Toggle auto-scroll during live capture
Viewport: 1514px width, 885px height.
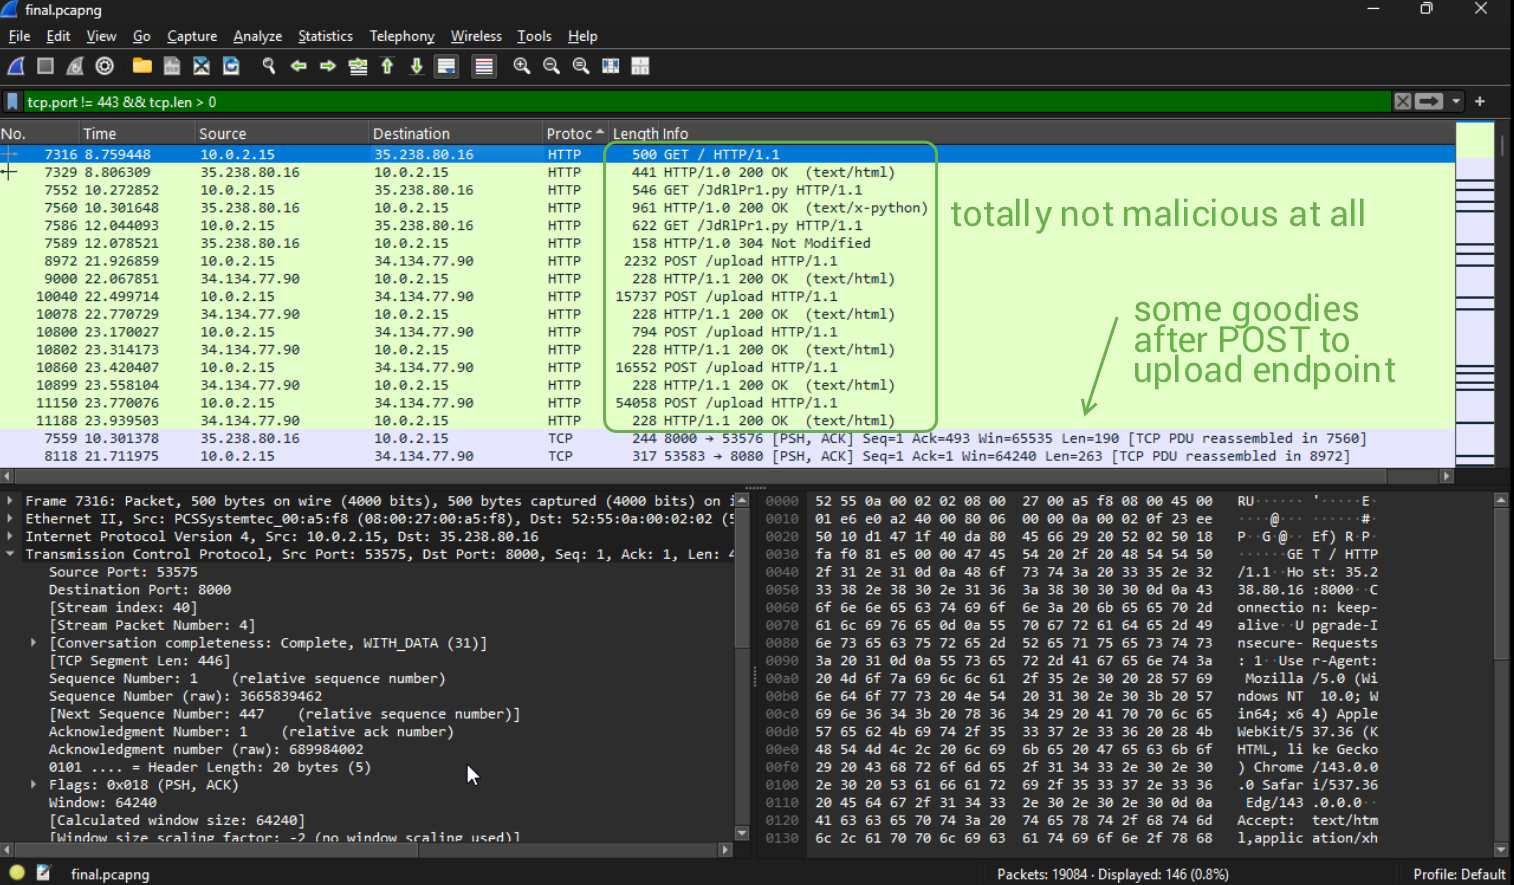coord(447,66)
